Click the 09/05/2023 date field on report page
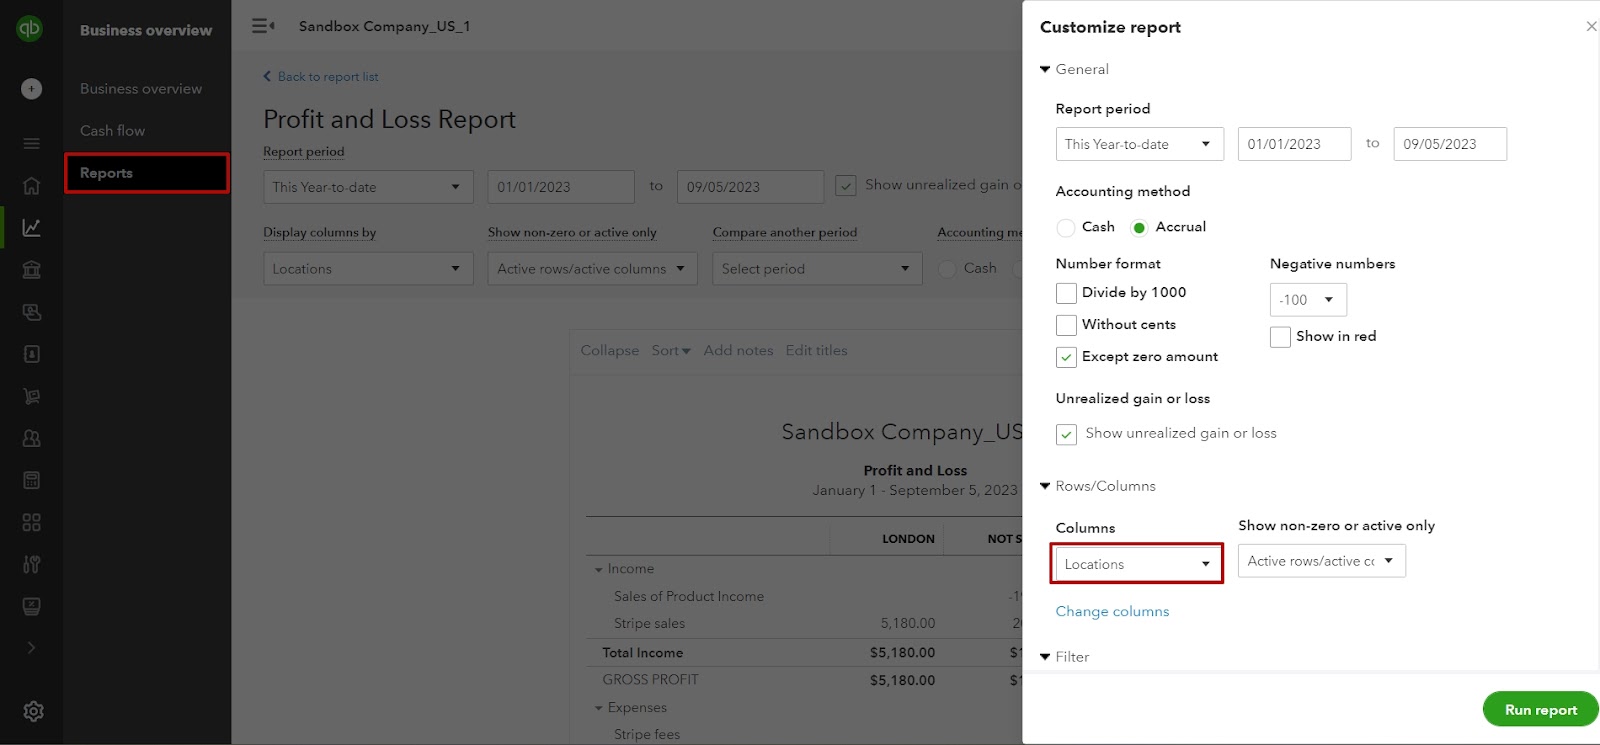 [750, 187]
